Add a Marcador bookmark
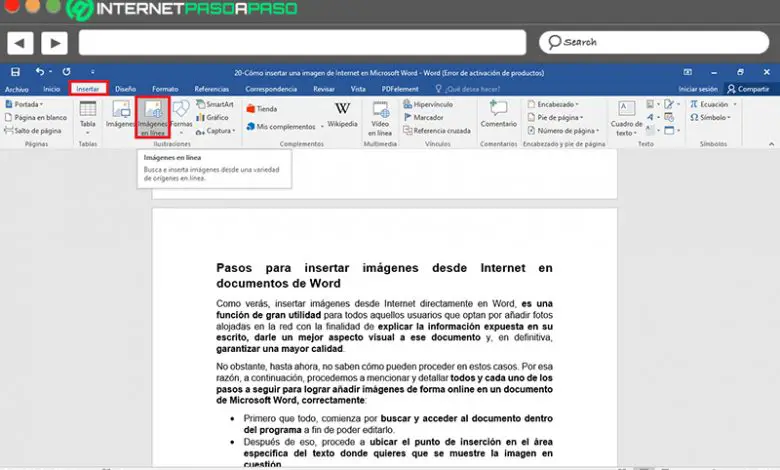This screenshot has height=470, width=780. 423,117
